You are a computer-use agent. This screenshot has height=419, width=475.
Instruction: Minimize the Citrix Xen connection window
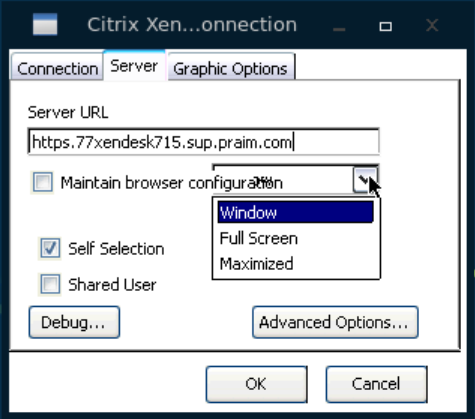(x=339, y=26)
